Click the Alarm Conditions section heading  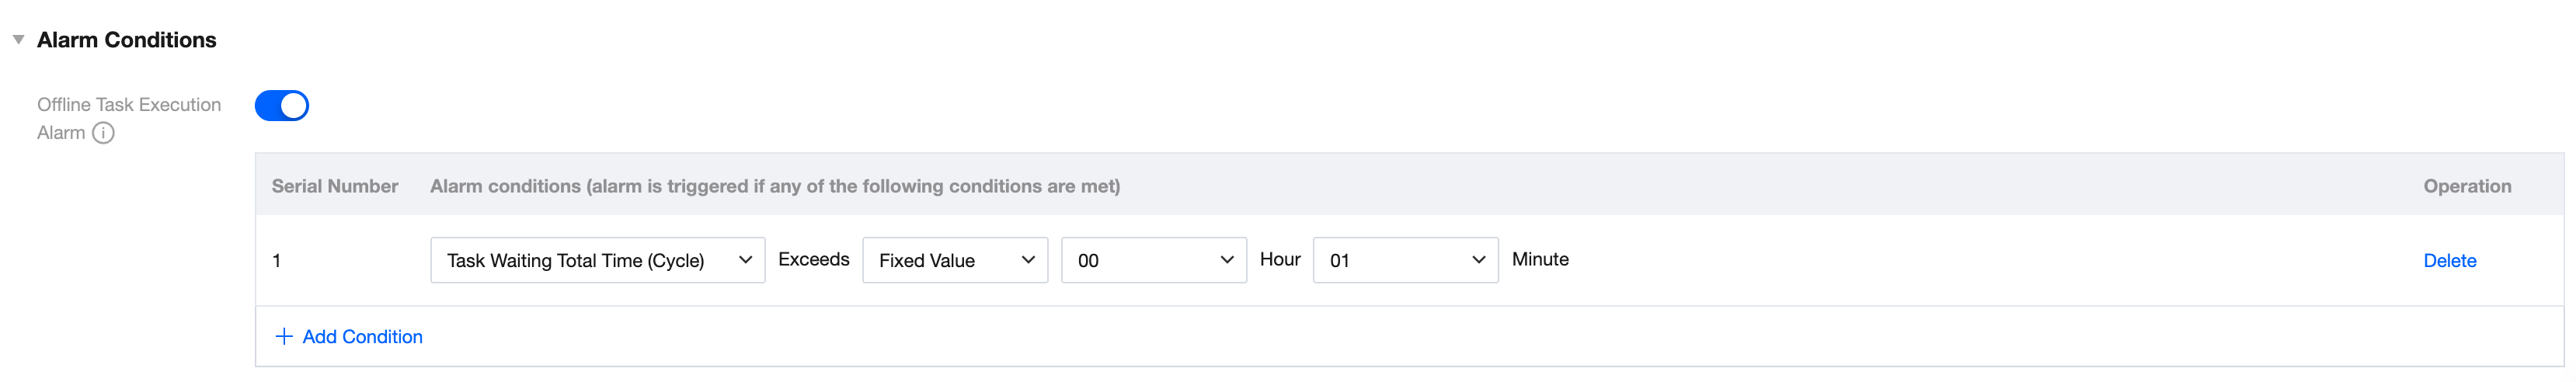(x=127, y=40)
